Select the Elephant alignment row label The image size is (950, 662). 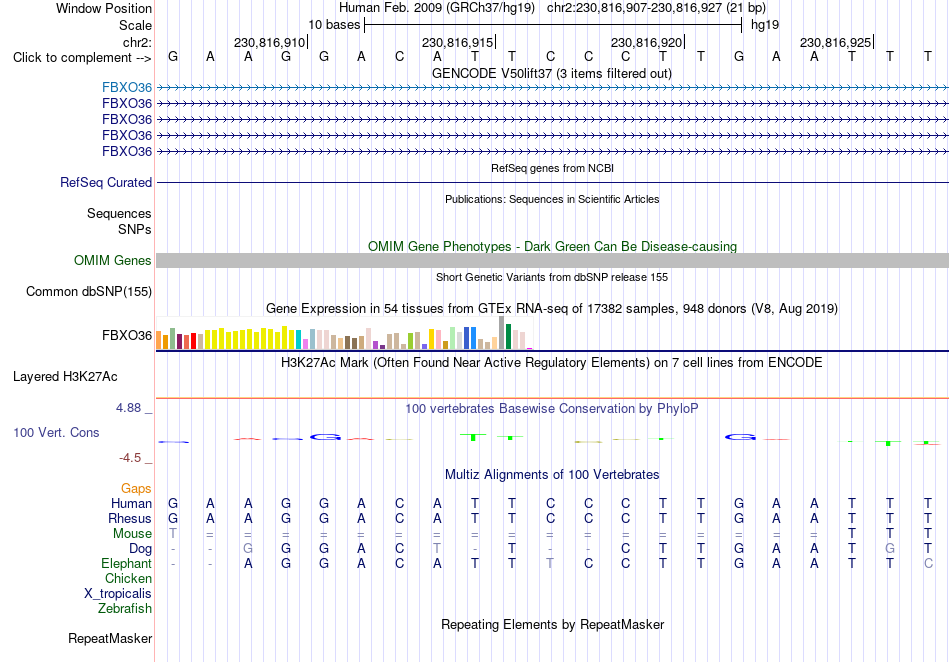point(127,563)
